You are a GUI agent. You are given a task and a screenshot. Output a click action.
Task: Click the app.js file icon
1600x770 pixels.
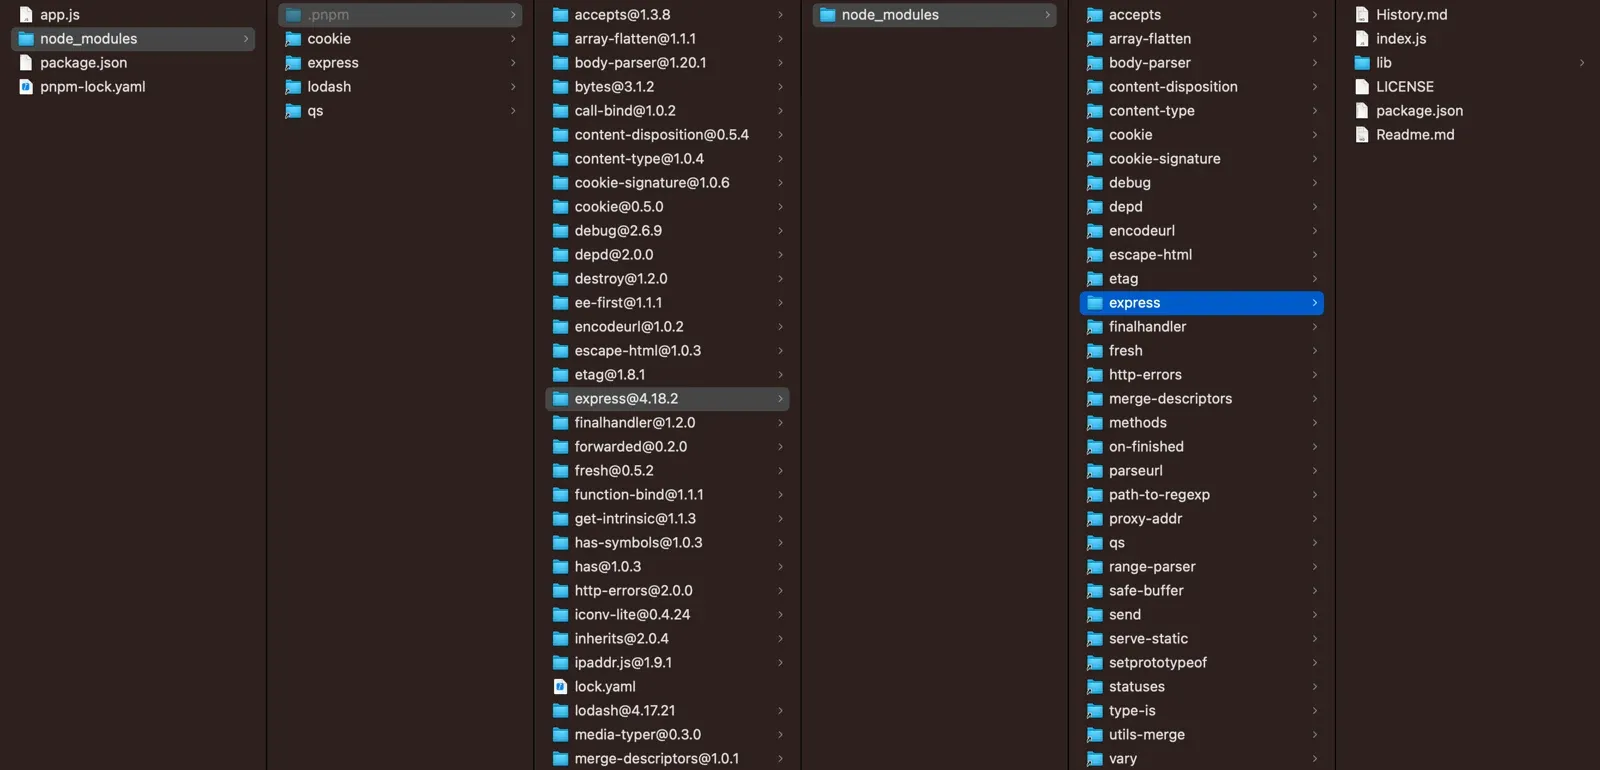pos(26,15)
